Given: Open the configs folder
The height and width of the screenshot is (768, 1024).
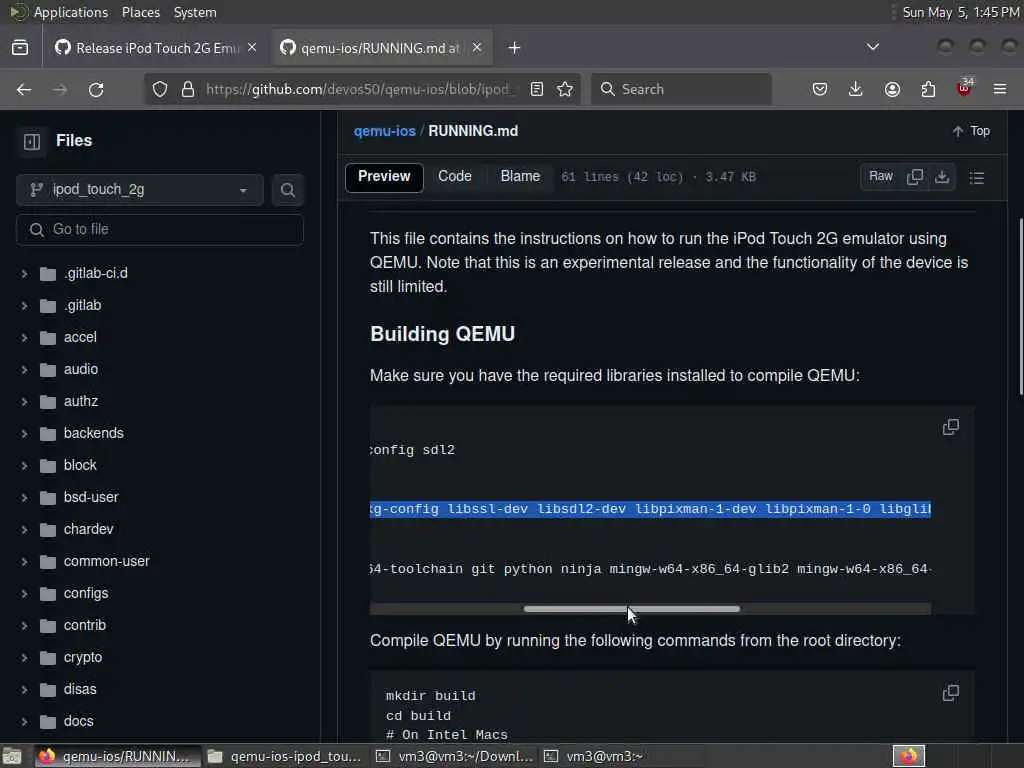Looking at the screenshot, I should point(86,593).
